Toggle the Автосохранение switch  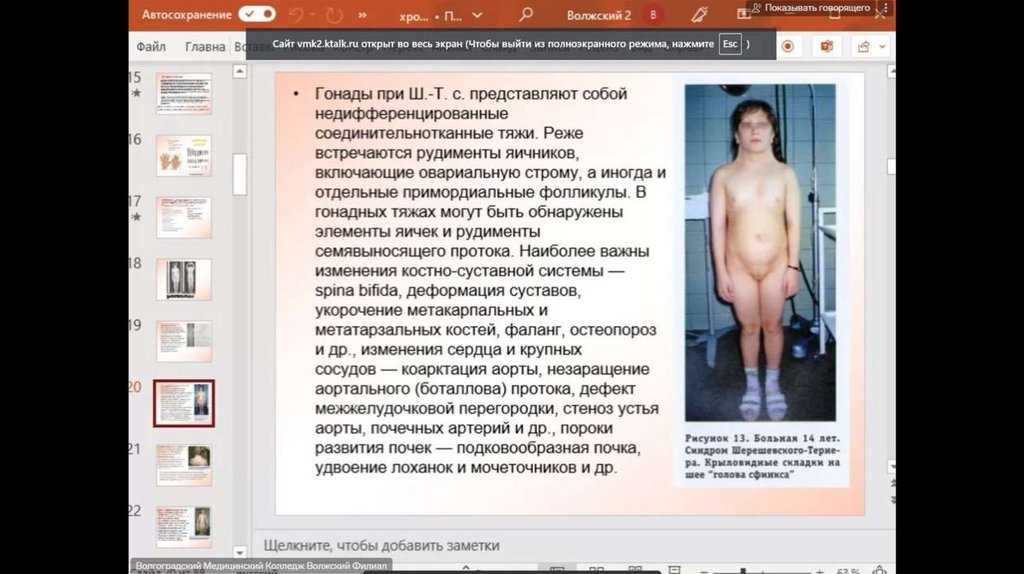point(257,15)
